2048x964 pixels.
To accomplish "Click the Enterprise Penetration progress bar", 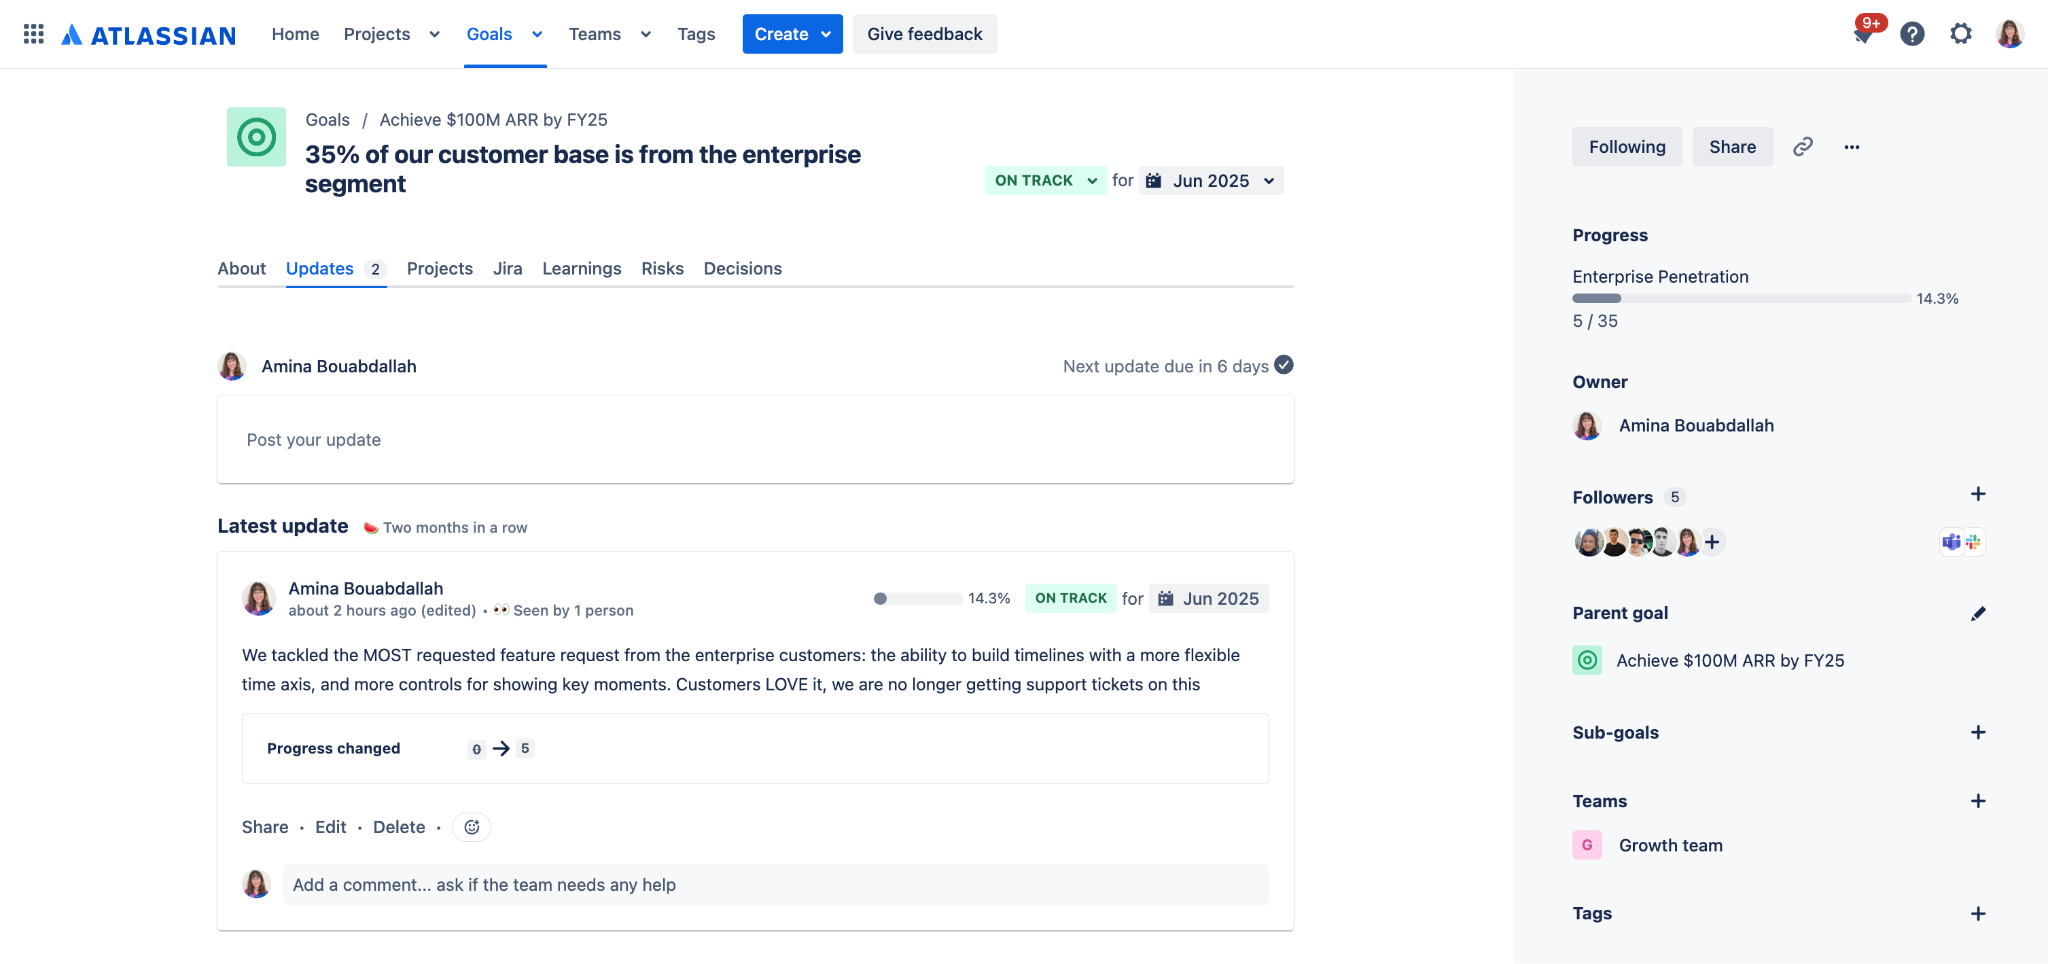I will click(1741, 298).
